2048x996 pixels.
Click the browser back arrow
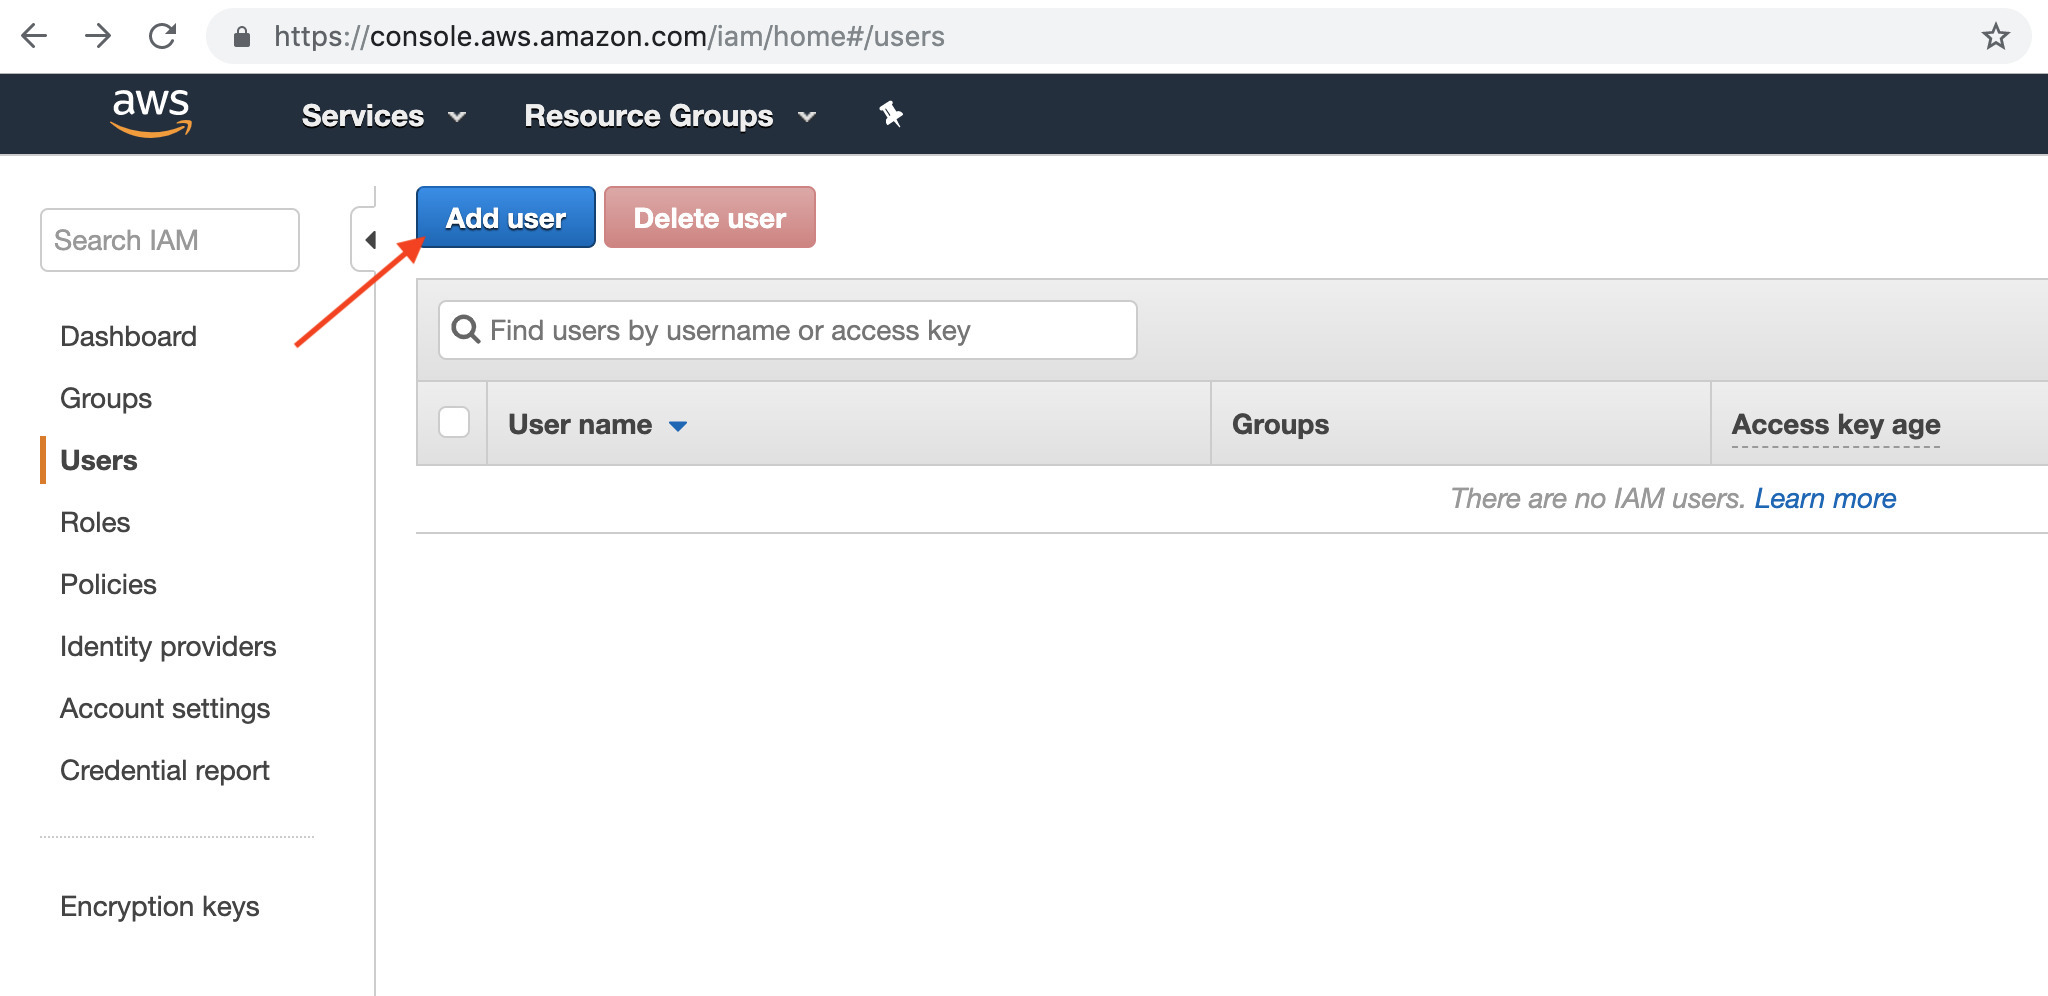(34, 37)
